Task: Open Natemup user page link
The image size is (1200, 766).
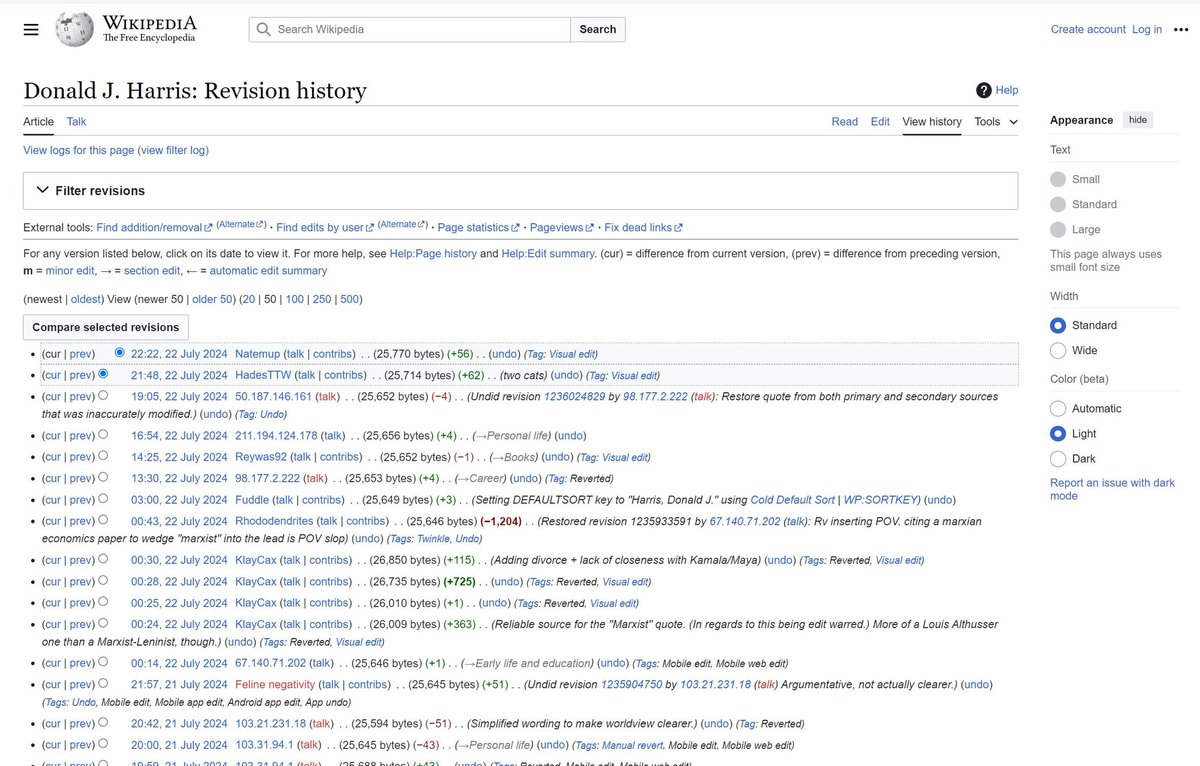Action: pos(258,353)
